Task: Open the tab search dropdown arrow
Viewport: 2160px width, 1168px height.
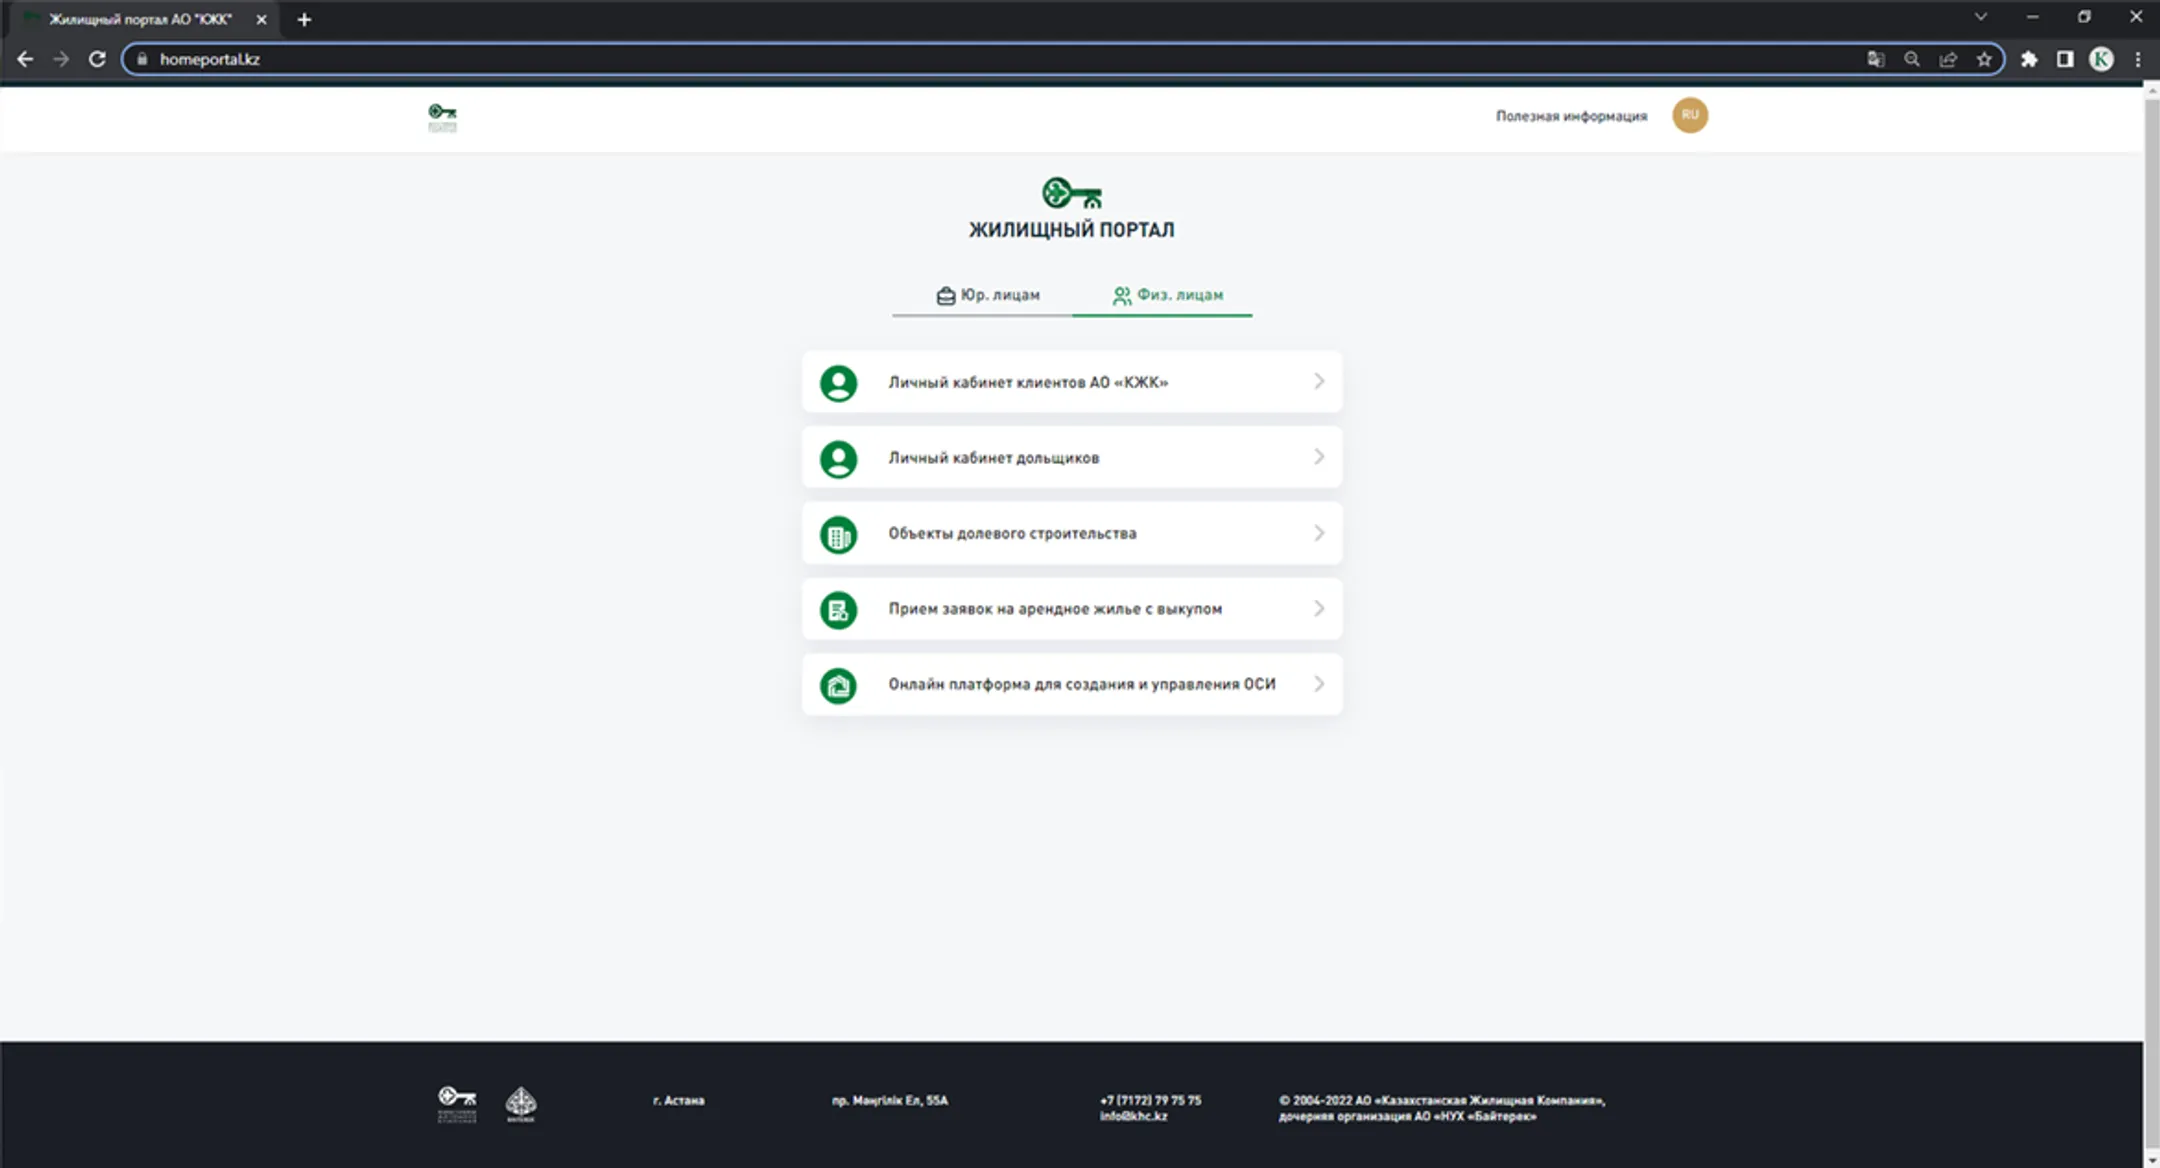Action: coord(1980,17)
